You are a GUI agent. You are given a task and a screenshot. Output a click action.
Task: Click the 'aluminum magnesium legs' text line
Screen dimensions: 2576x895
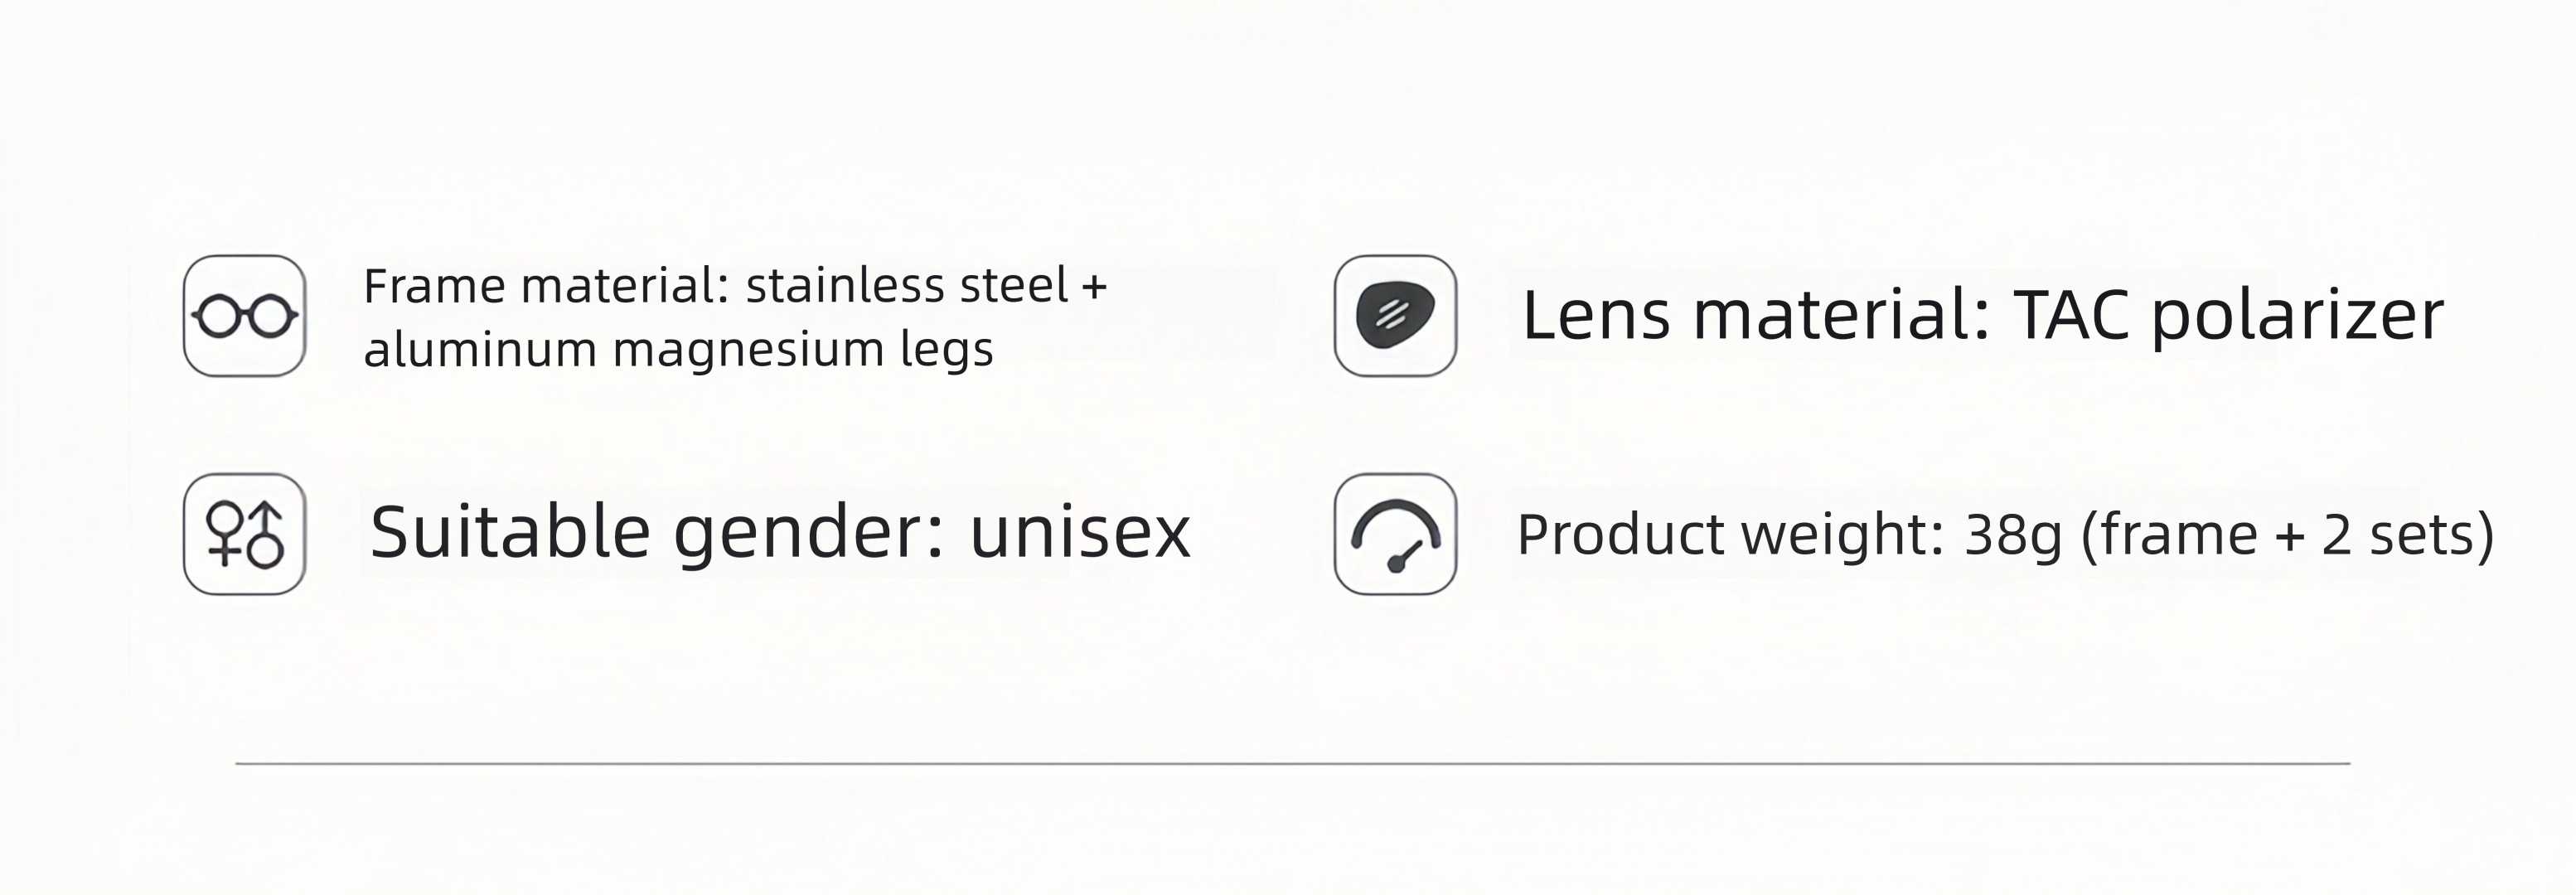pyautogui.click(x=678, y=350)
